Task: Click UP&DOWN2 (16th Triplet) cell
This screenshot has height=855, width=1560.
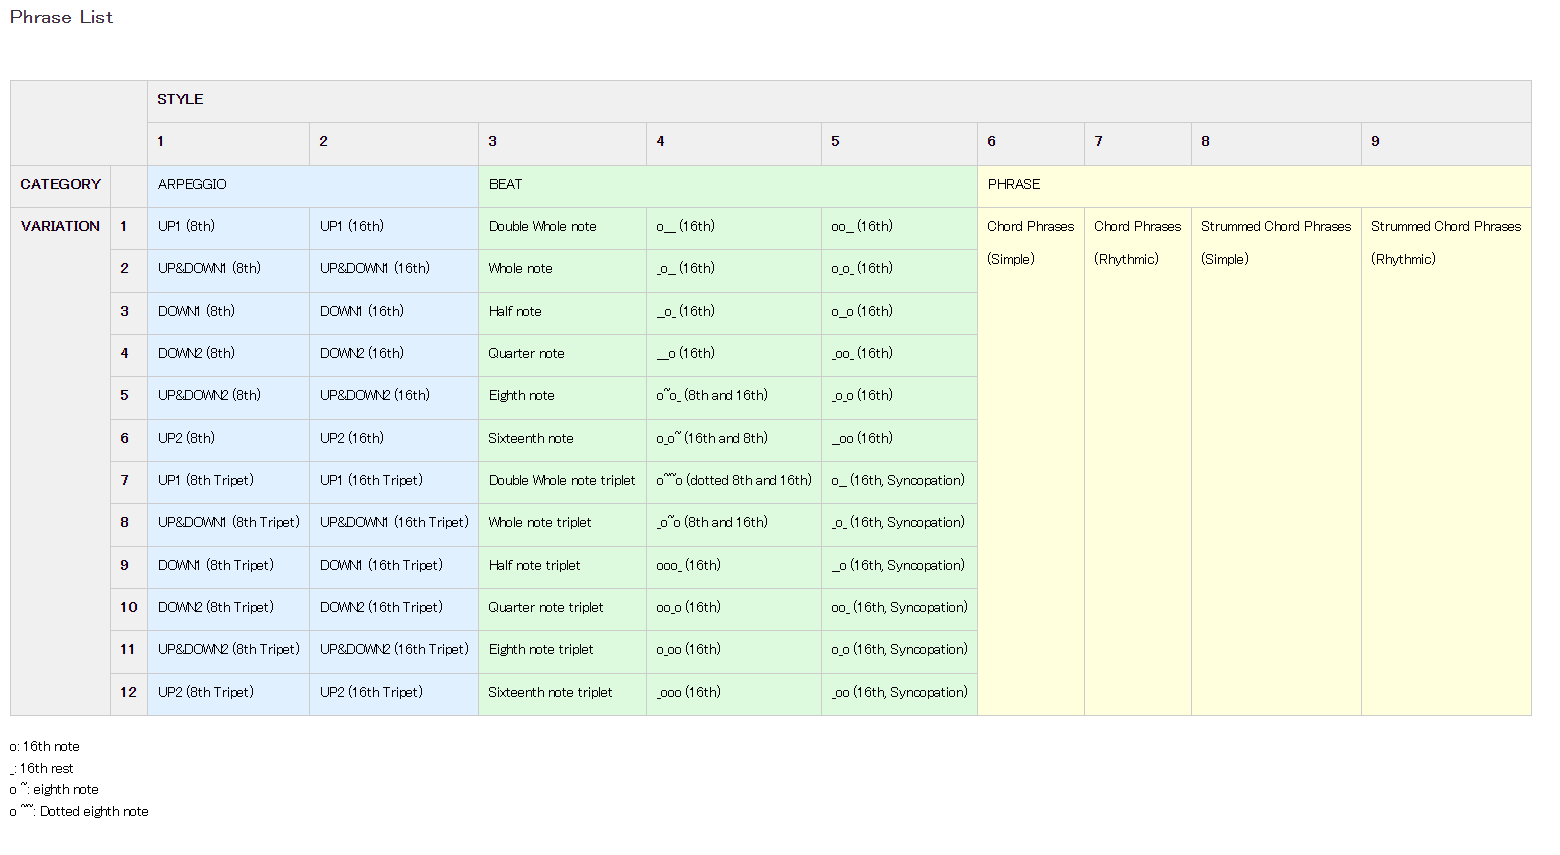Action: pos(394,651)
